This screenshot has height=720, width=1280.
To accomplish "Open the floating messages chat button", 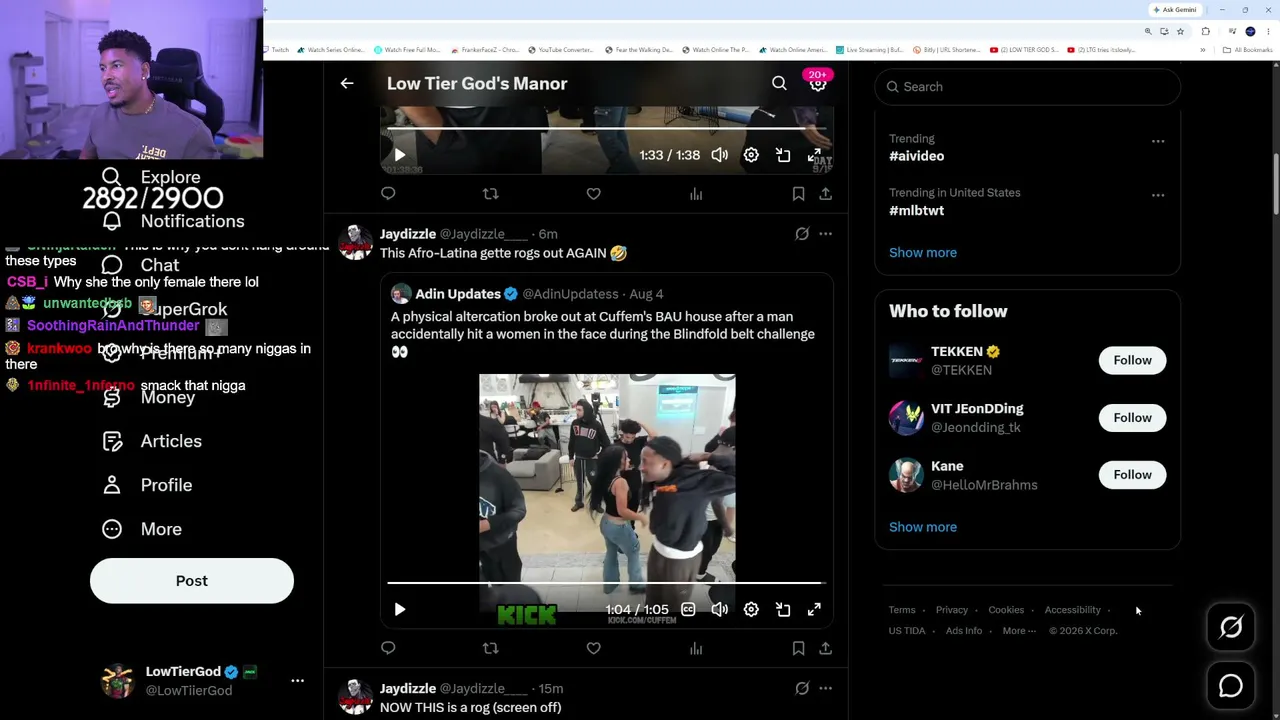I will click(x=1231, y=686).
